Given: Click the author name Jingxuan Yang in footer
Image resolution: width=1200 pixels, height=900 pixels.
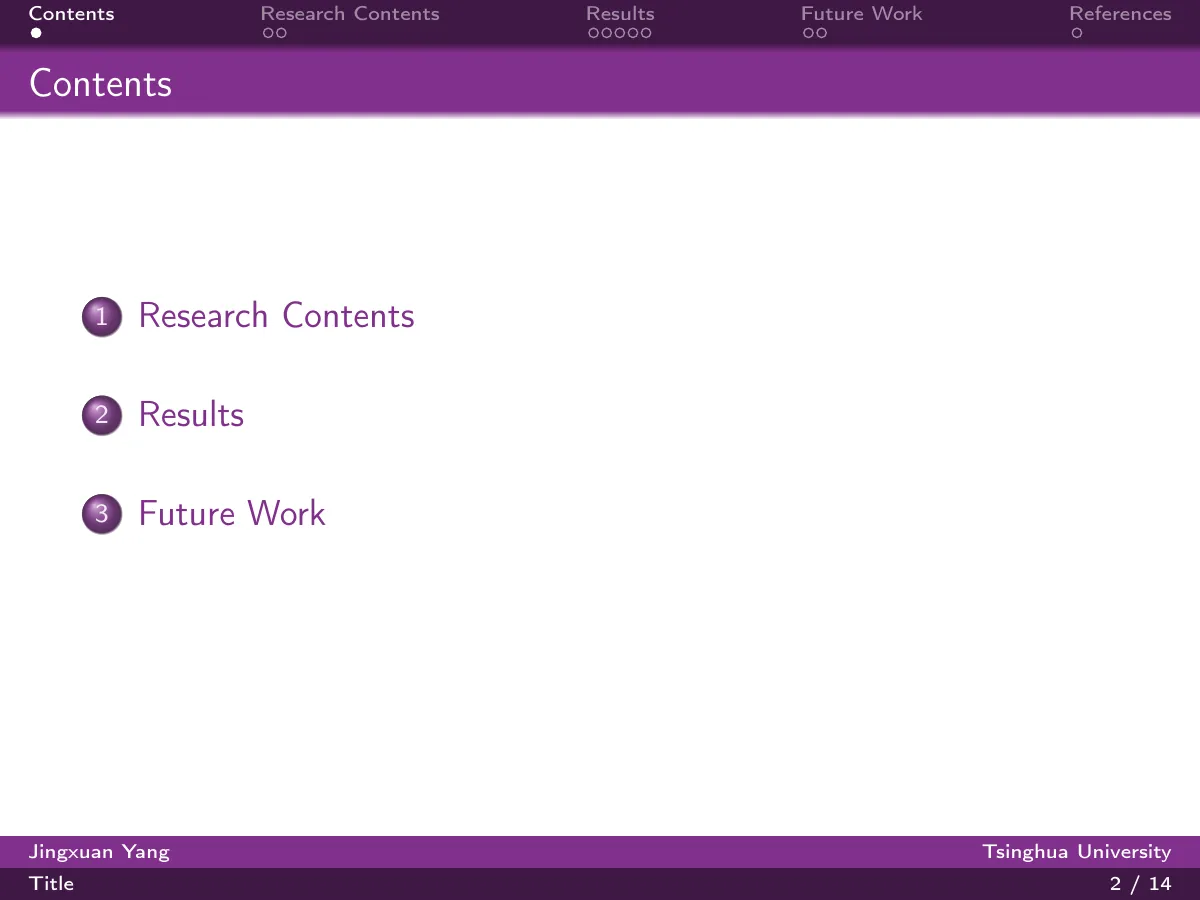Looking at the screenshot, I should (99, 852).
